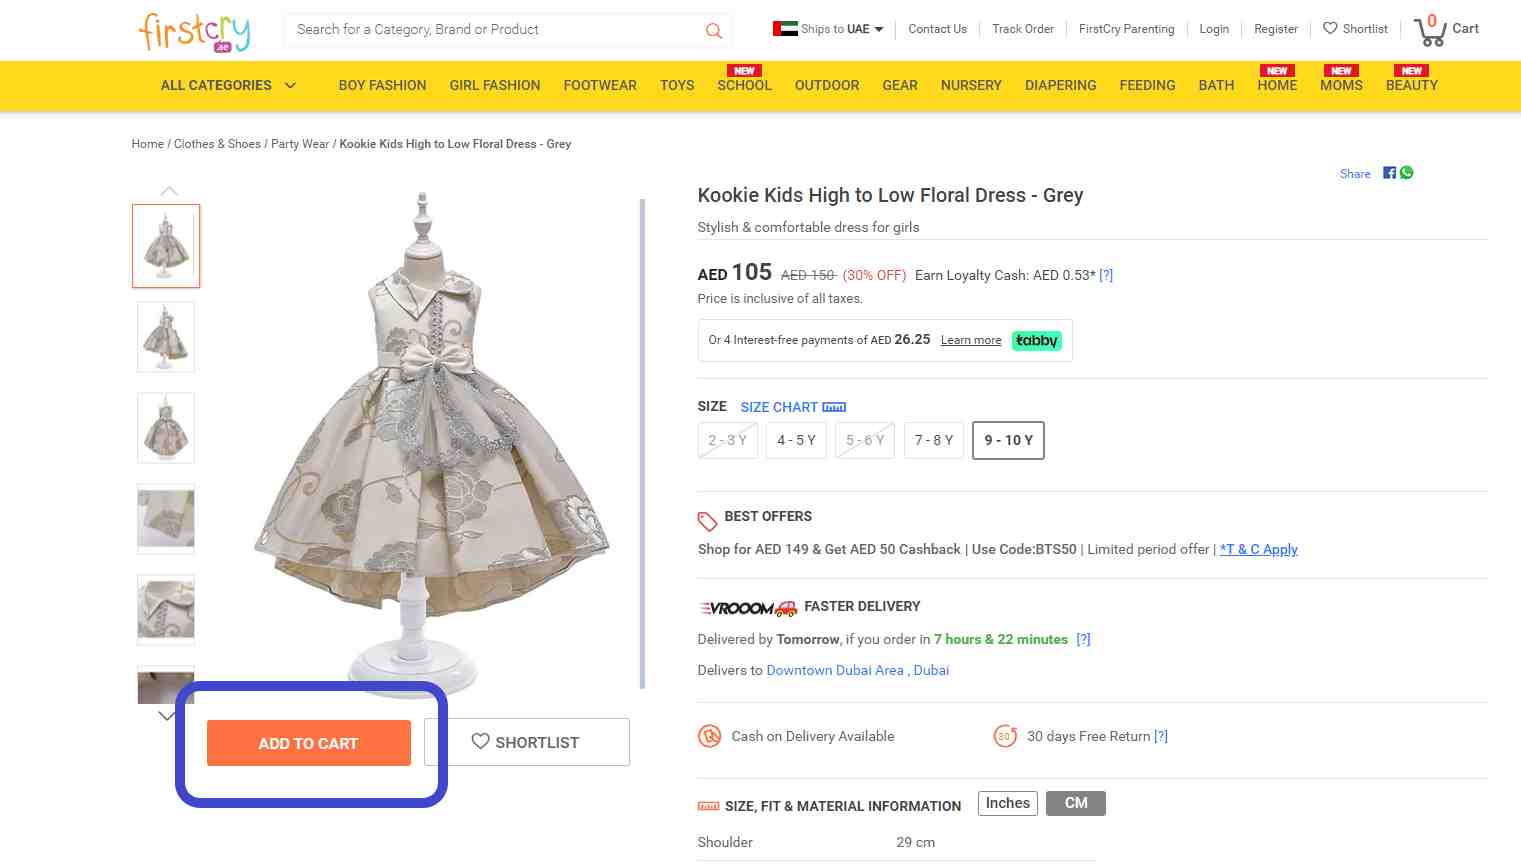Open the GIRL FASHION menu
Viewport: 1521px width, 864px height.
click(494, 85)
